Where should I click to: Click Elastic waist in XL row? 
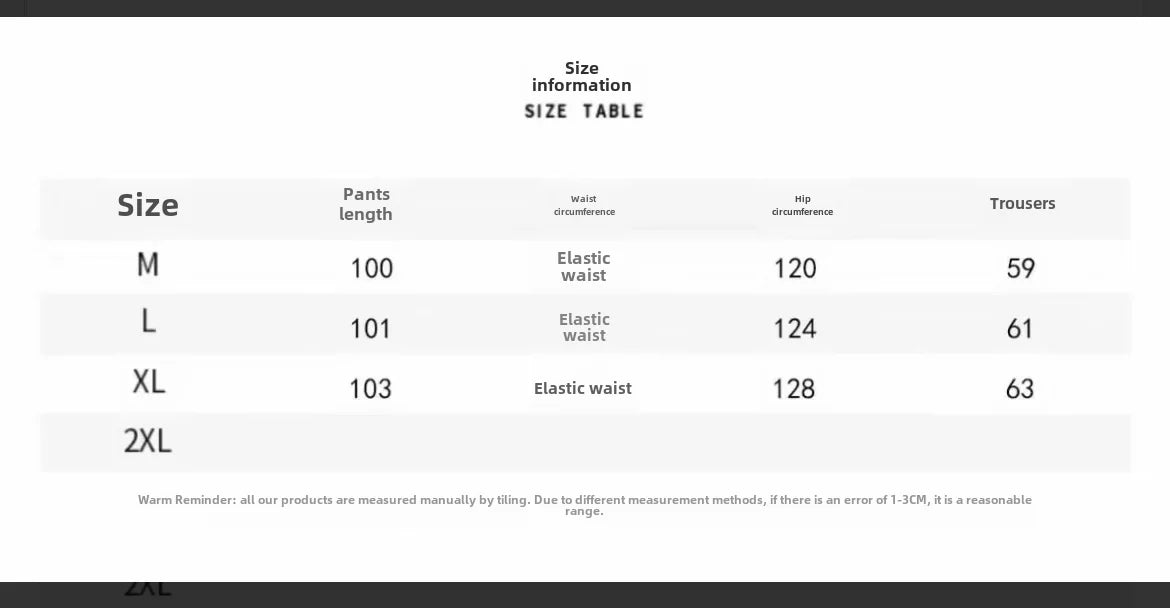tap(583, 388)
